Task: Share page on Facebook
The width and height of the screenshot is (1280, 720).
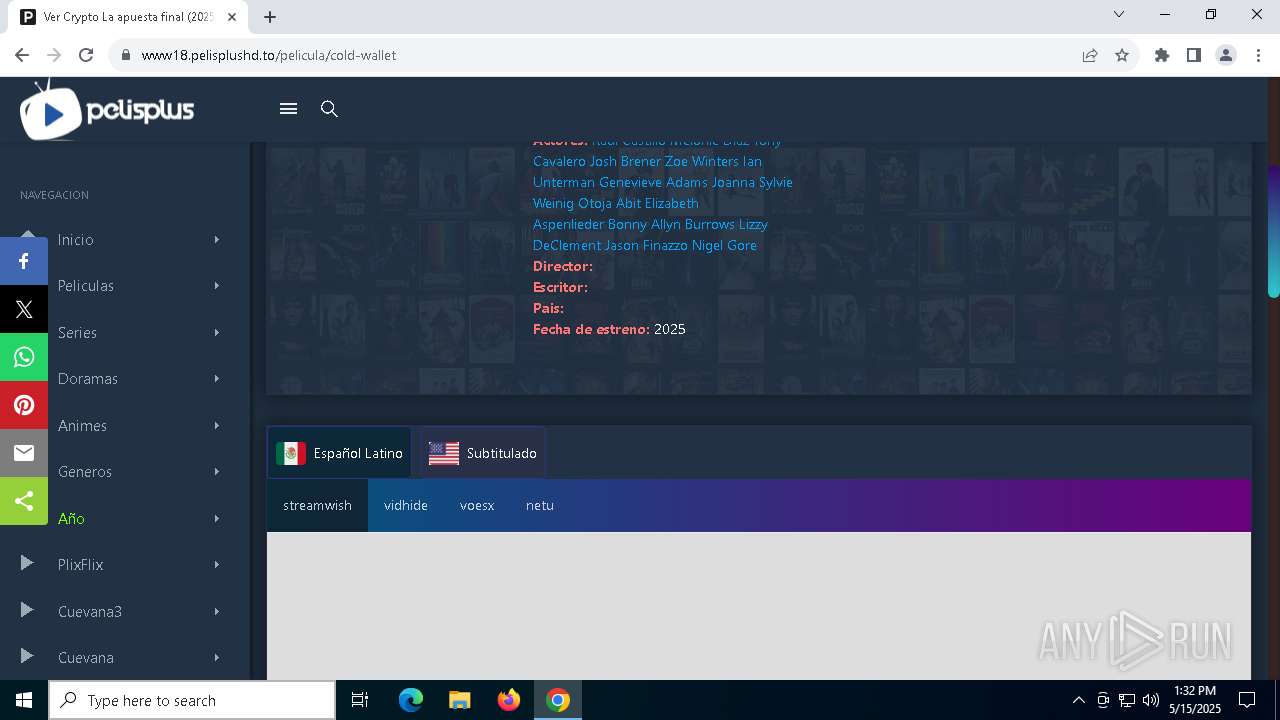Action: [24, 261]
